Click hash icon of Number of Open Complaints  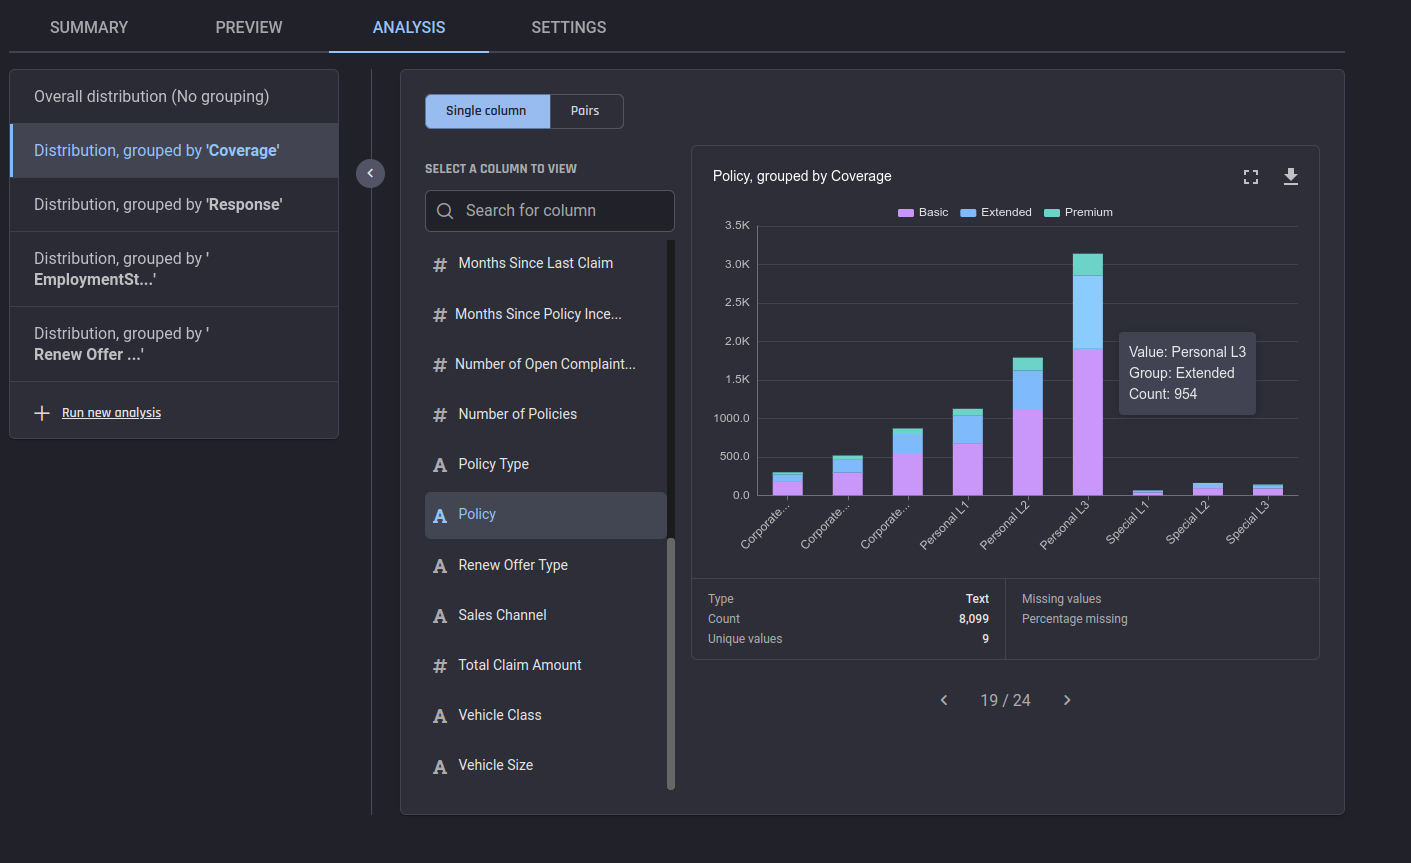click(440, 365)
